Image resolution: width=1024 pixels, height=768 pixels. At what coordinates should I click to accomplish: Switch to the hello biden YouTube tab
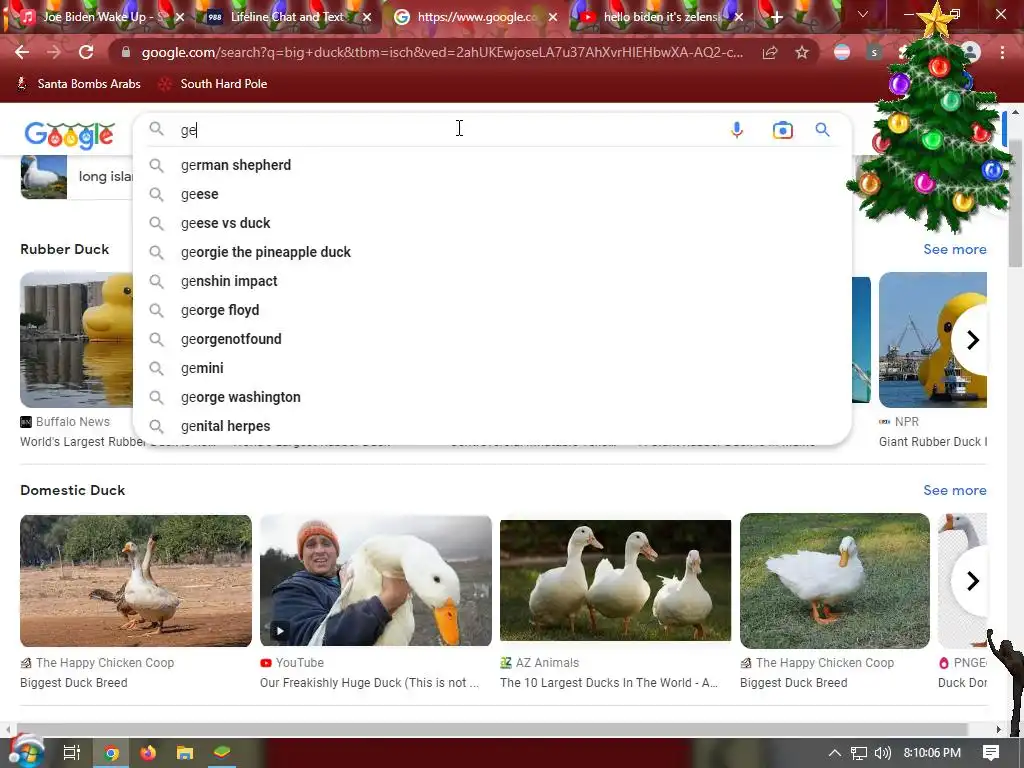tap(660, 17)
